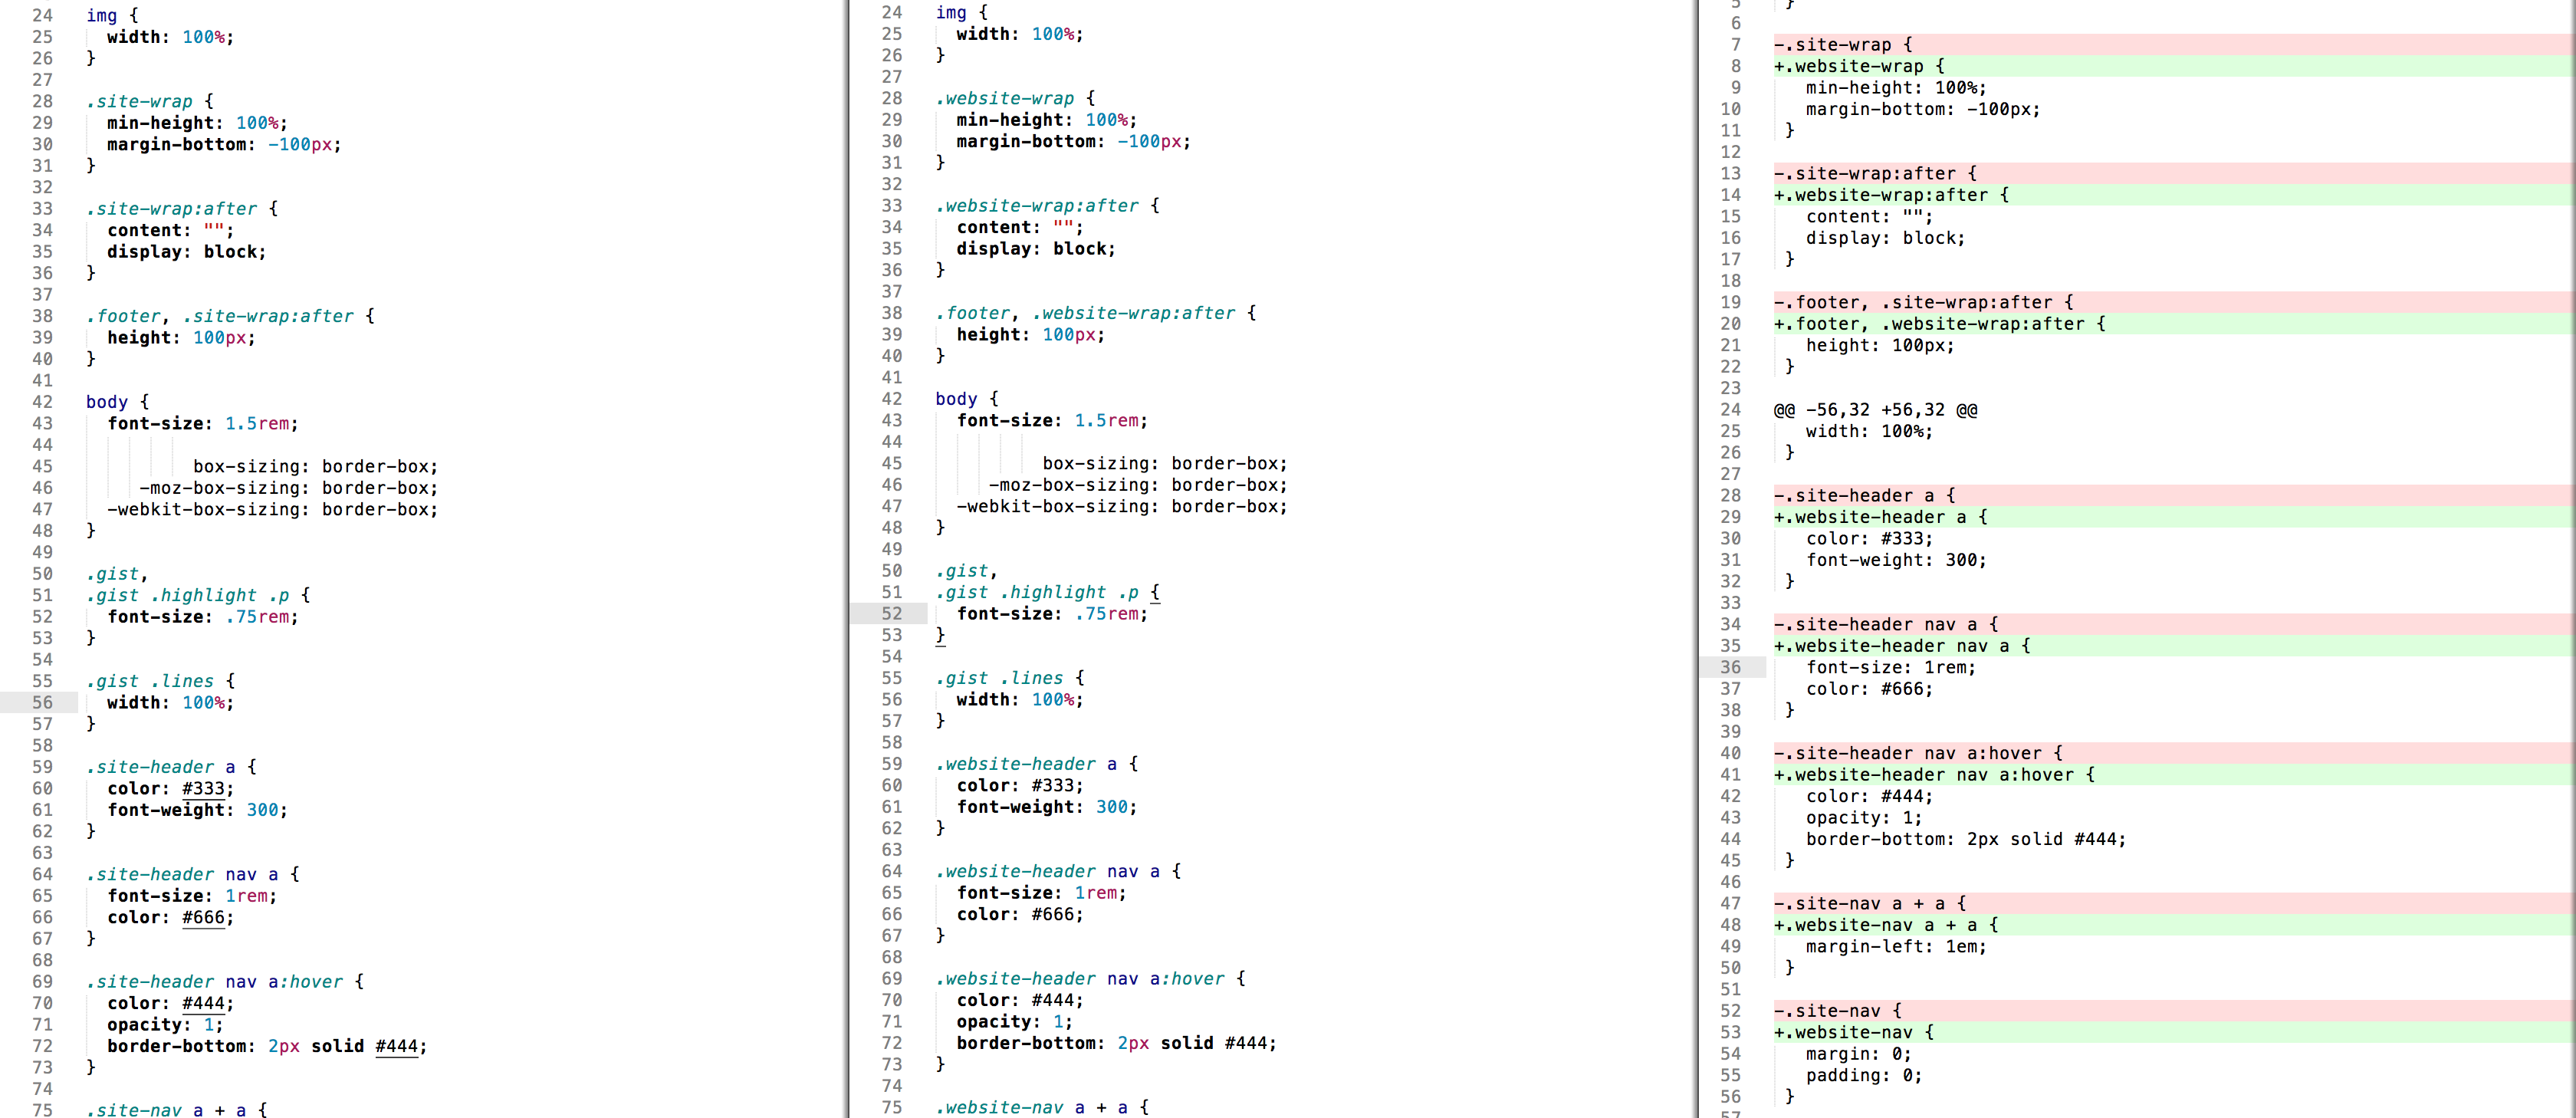Click '.website-header nav a:hover {' in middle pane
This screenshot has width=2576, height=1118.
(x=1090, y=979)
